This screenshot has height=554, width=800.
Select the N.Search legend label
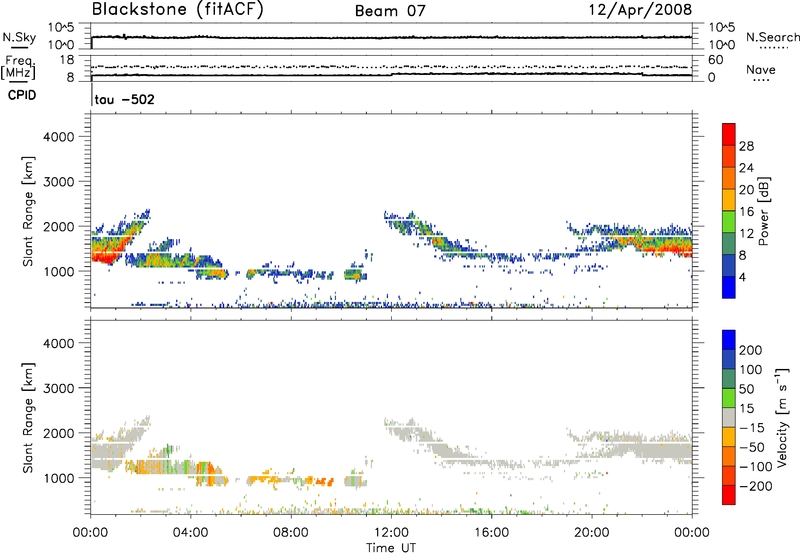[x=773, y=37]
